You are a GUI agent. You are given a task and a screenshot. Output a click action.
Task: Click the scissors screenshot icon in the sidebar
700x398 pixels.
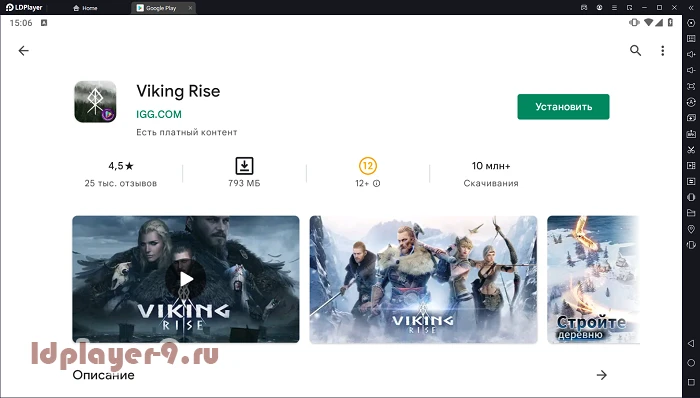(x=691, y=149)
